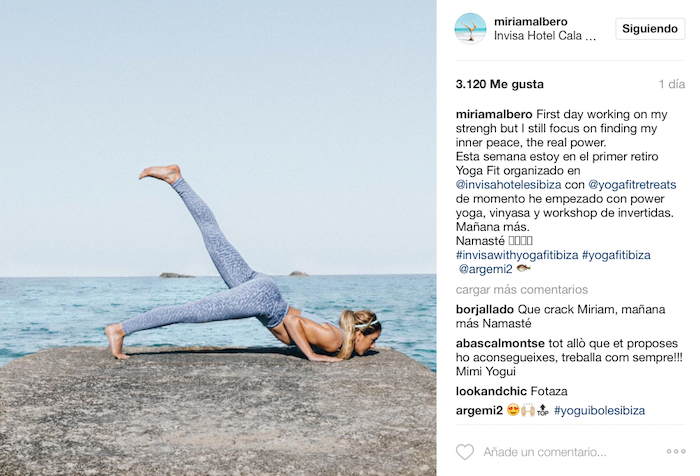Viewport: 700px width, 476px height.
Task: Open the #yoguibolesibiza hashtag
Action: click(x=599, y=410)
